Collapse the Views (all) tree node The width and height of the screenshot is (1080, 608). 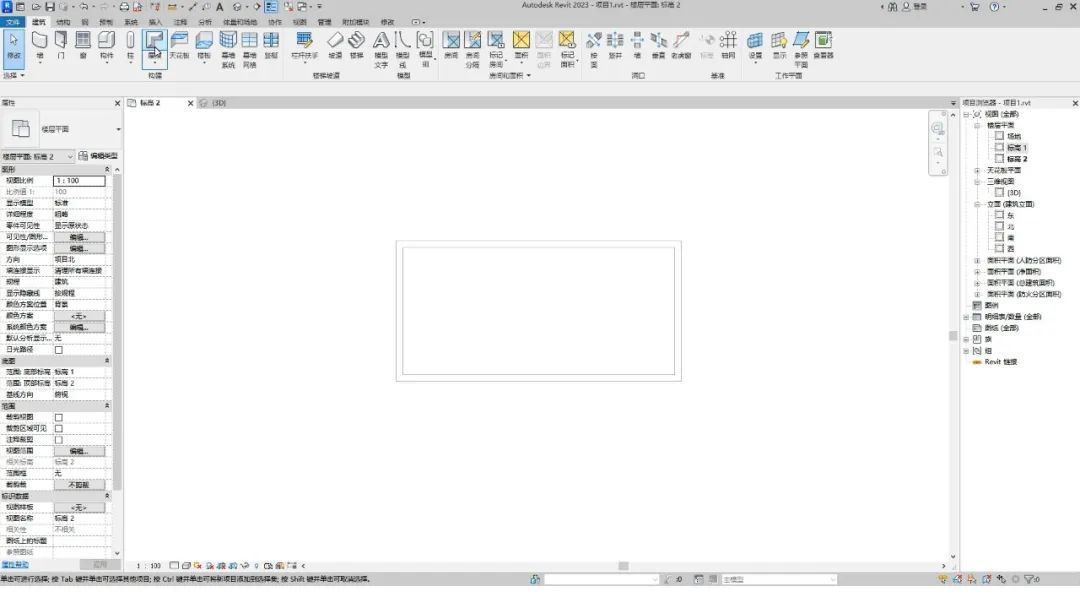pyautogui.click(x=966, y=114)
